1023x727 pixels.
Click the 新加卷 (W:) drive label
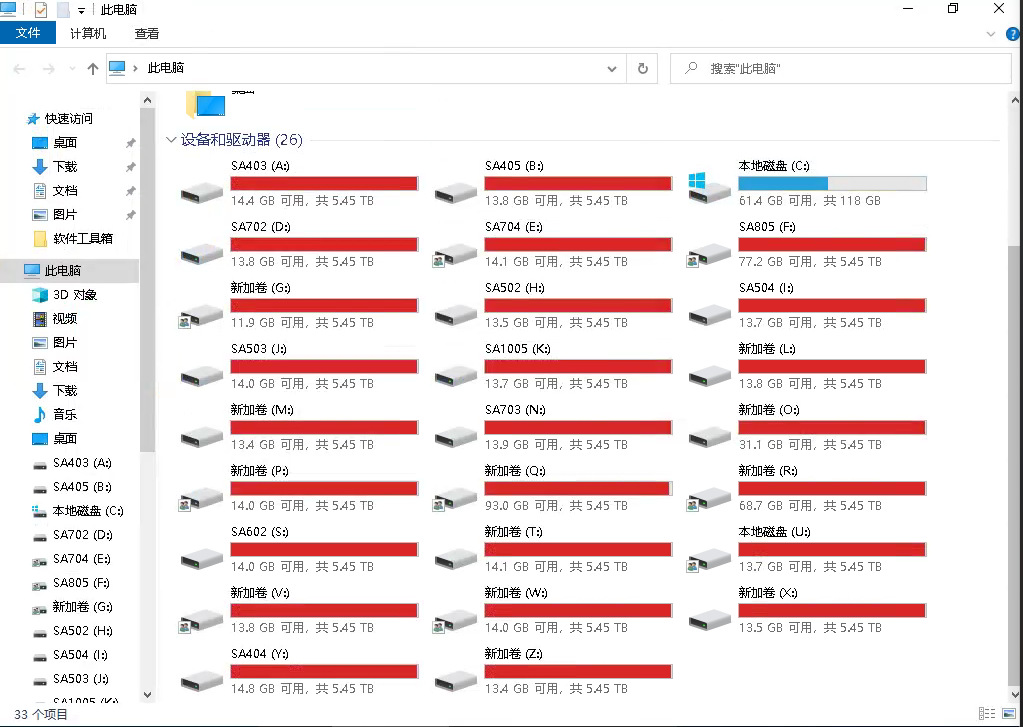516,593
